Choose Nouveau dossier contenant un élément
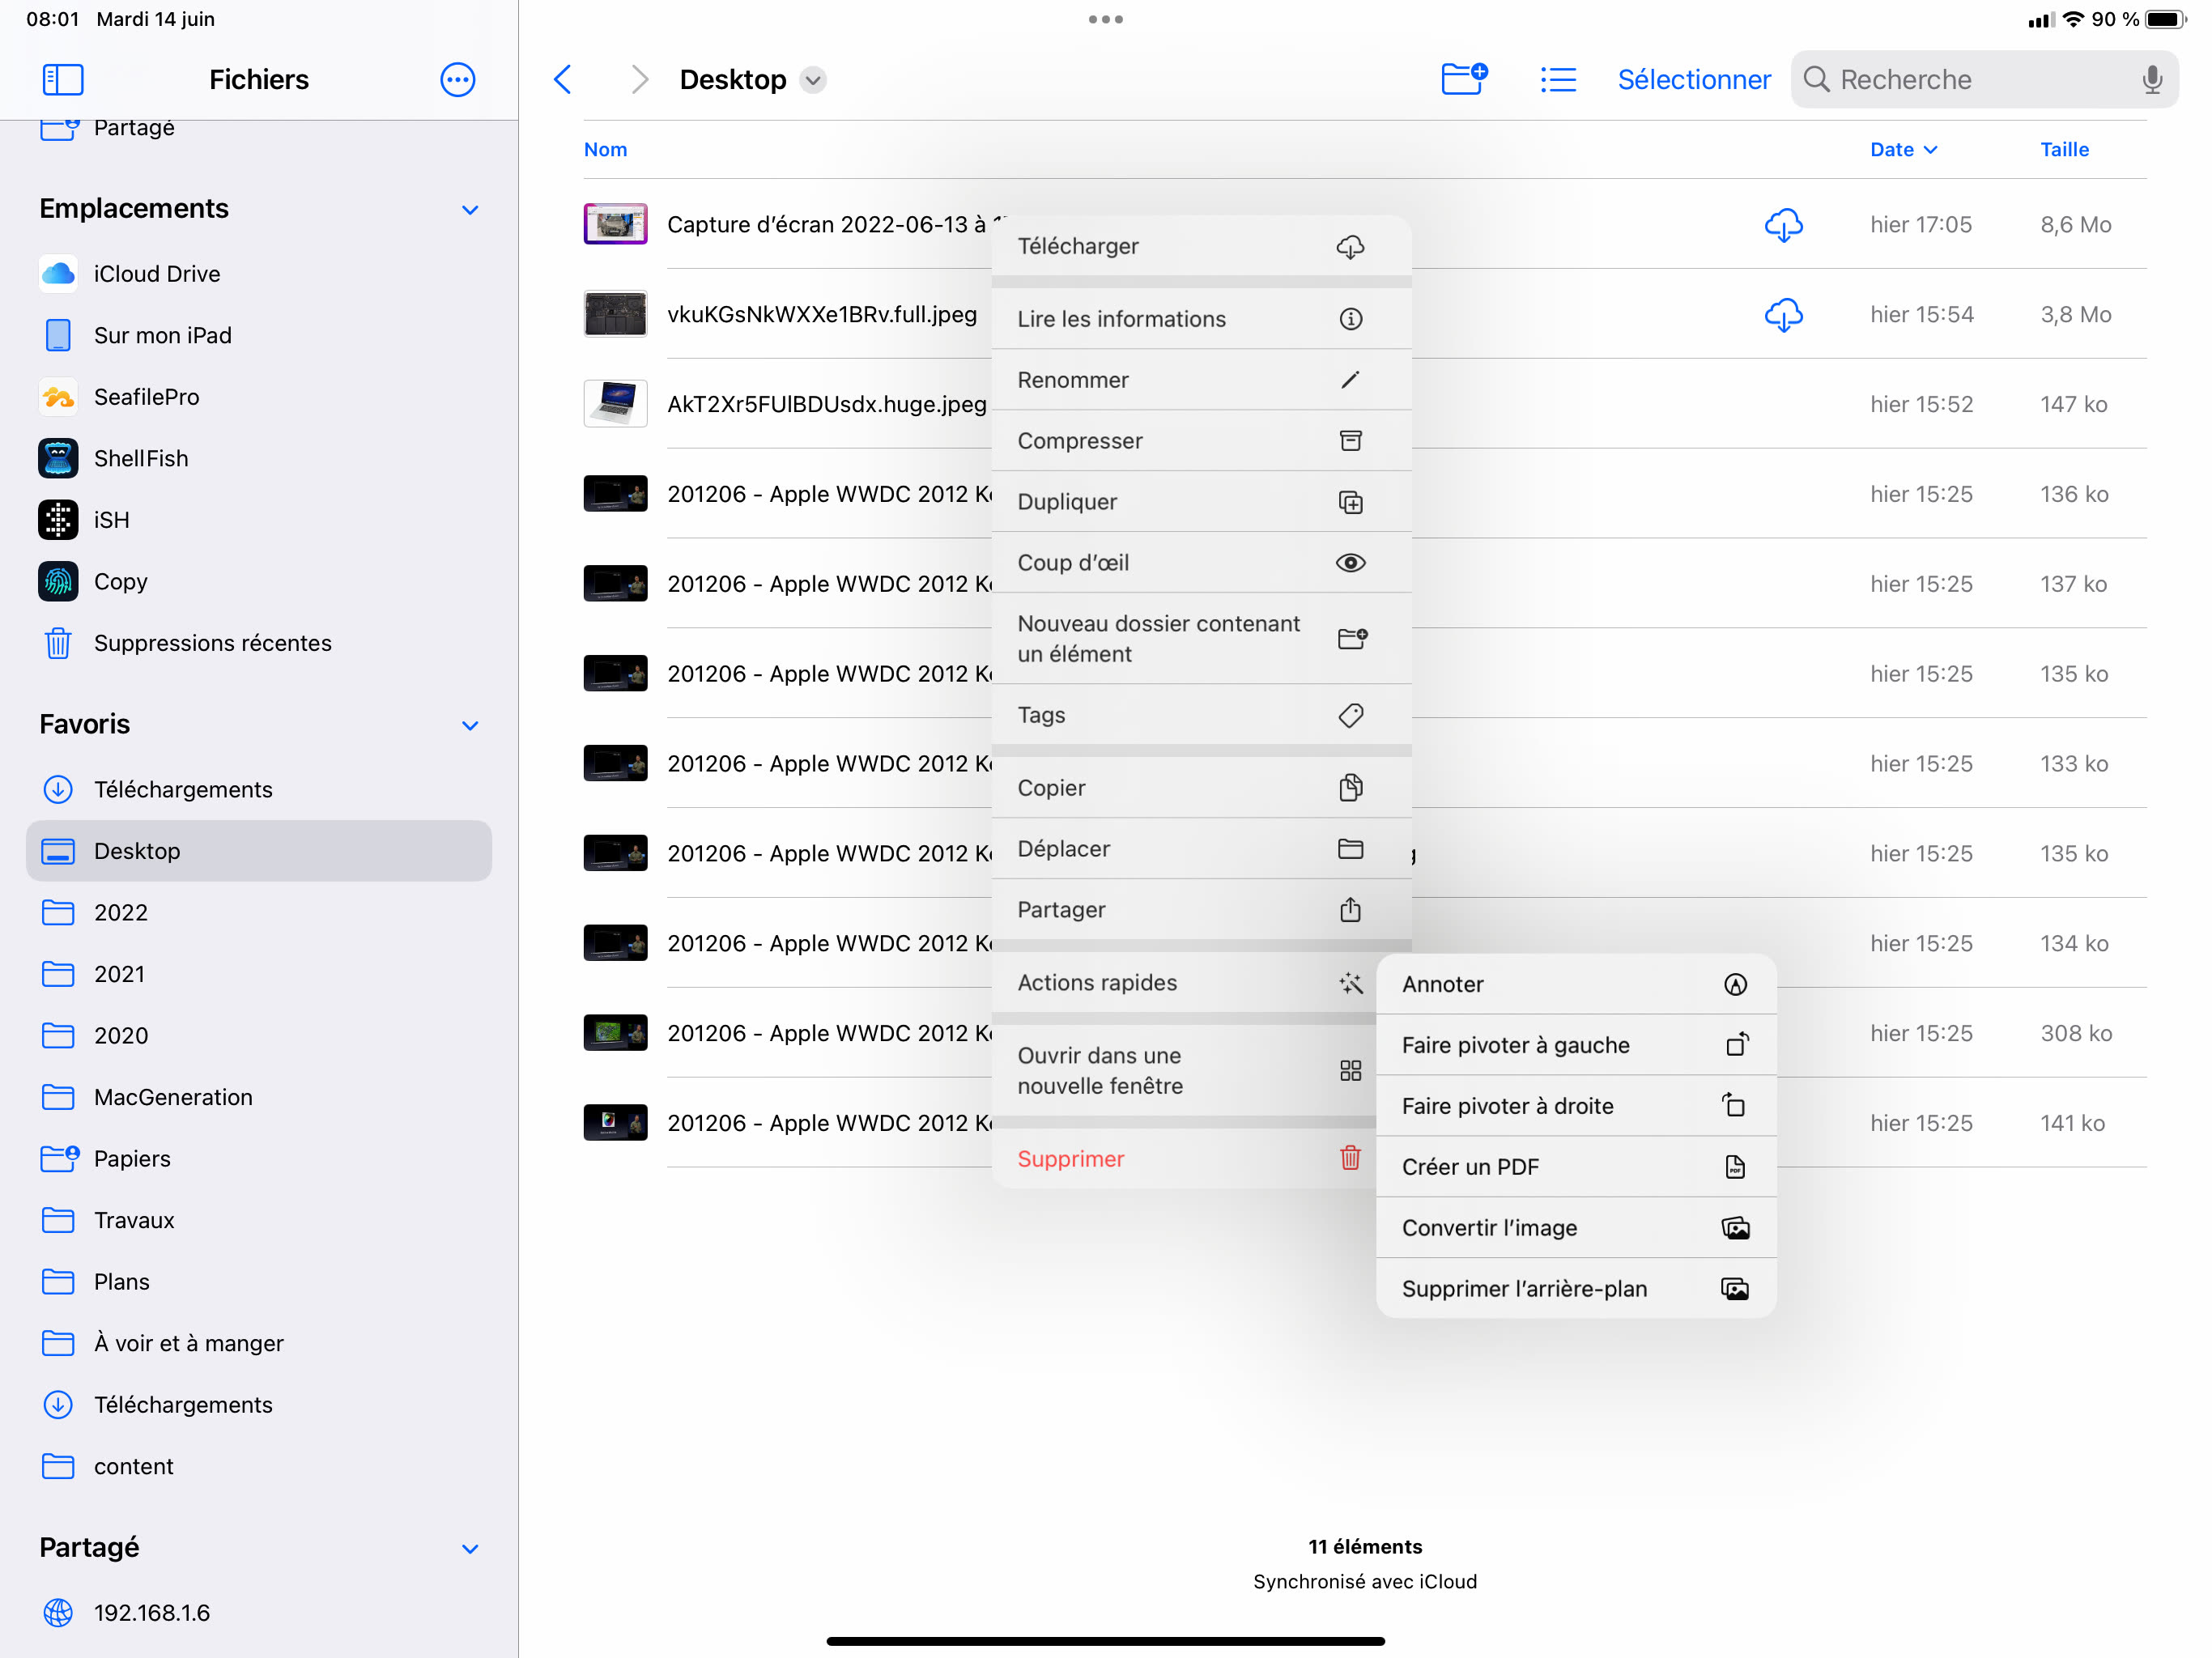2212x1658 pixels. pyautogui.click(x=1201, y=638)
